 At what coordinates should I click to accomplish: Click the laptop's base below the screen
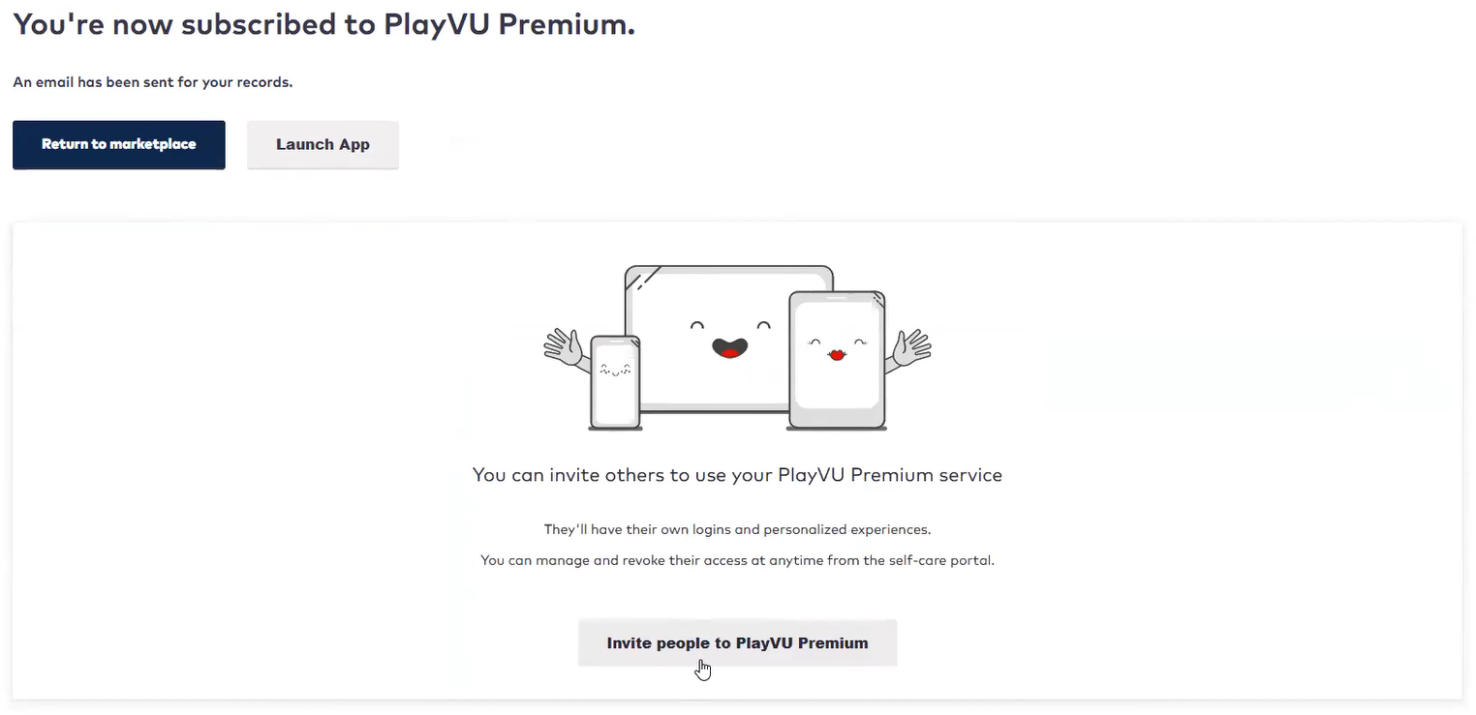pos(712,409)
